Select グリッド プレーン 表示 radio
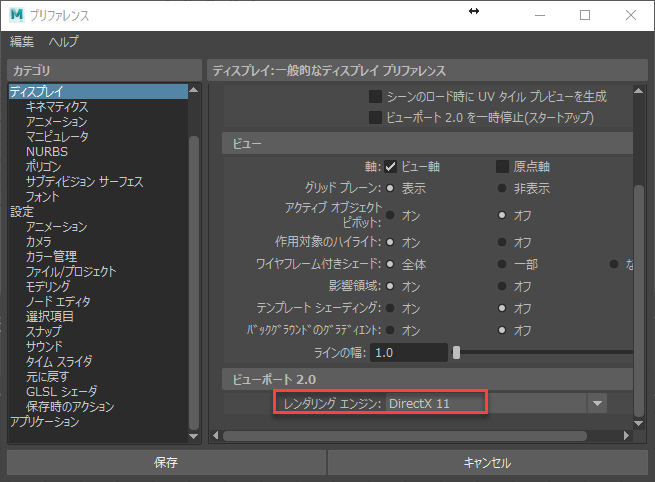 (x=390, y=188)
